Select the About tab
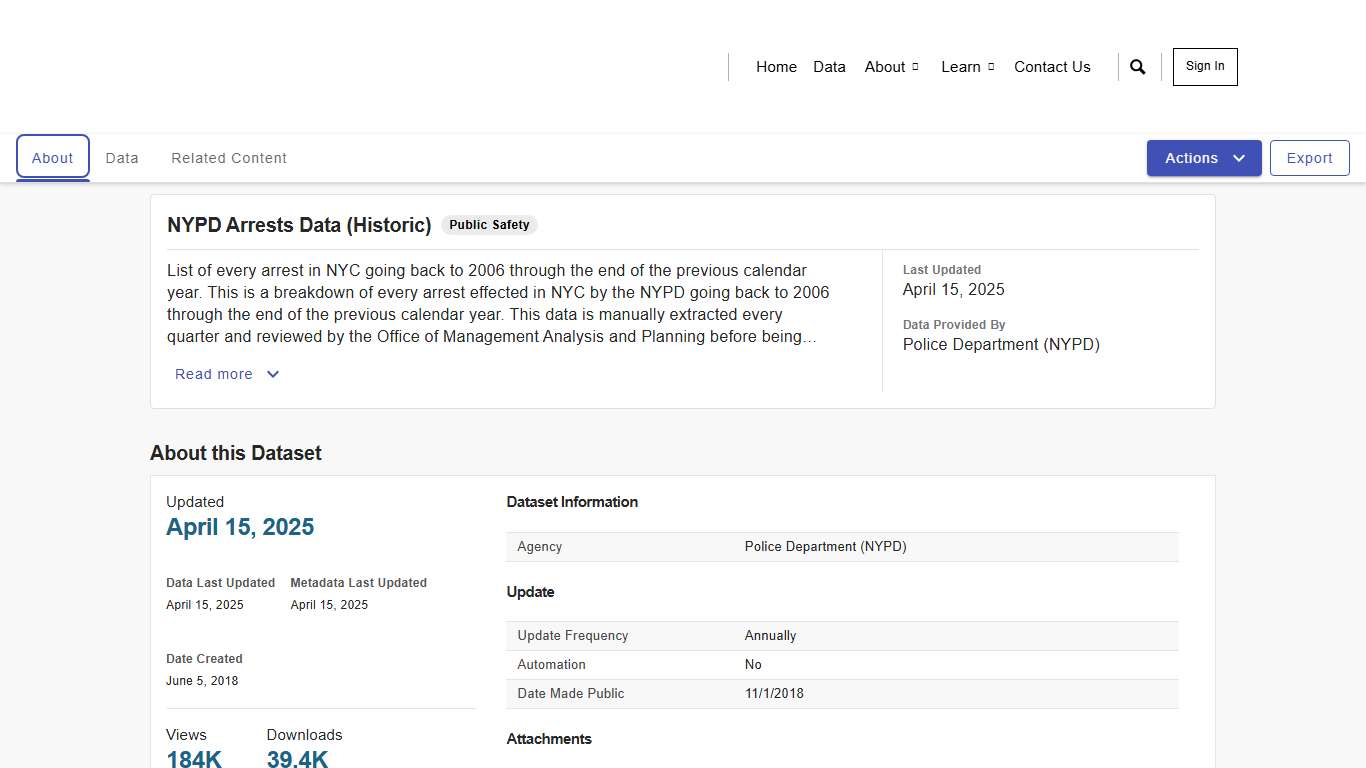This screenshot has width=1366, height=768. 52,157
